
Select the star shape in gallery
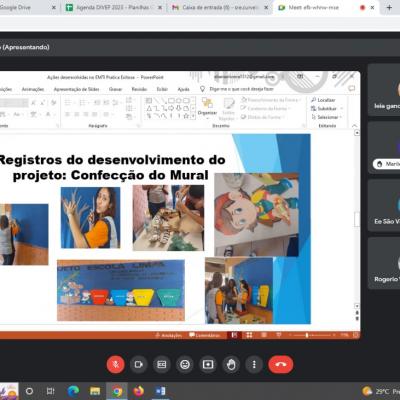(186, 116)
